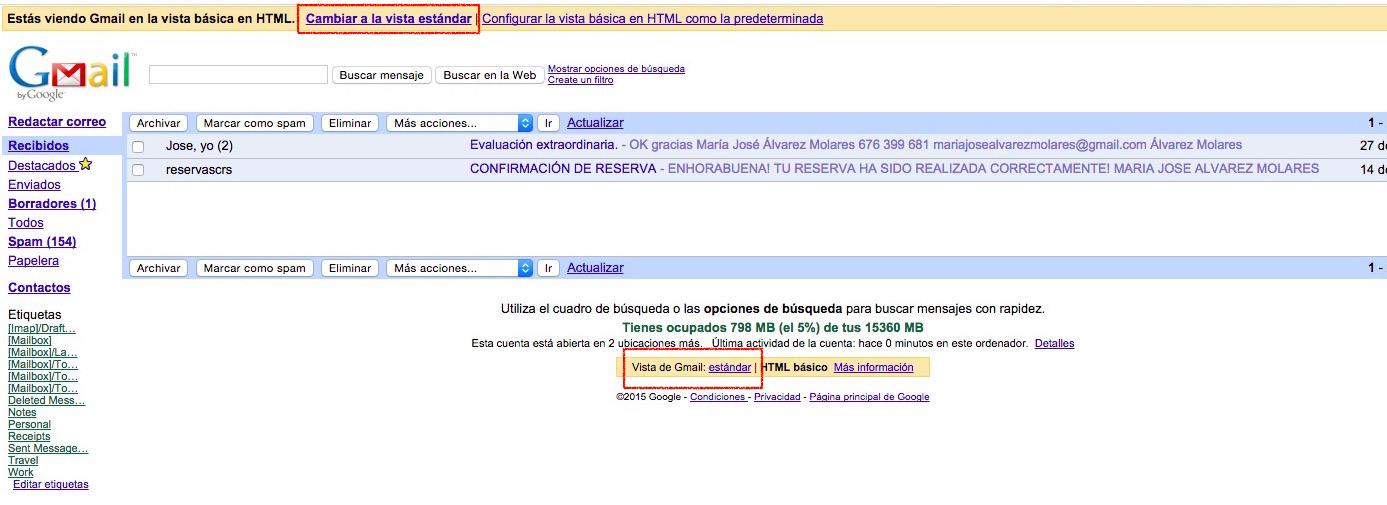Switch via Cambiar a la vista estándar
1387x505 pixels.
click(388, 19)
